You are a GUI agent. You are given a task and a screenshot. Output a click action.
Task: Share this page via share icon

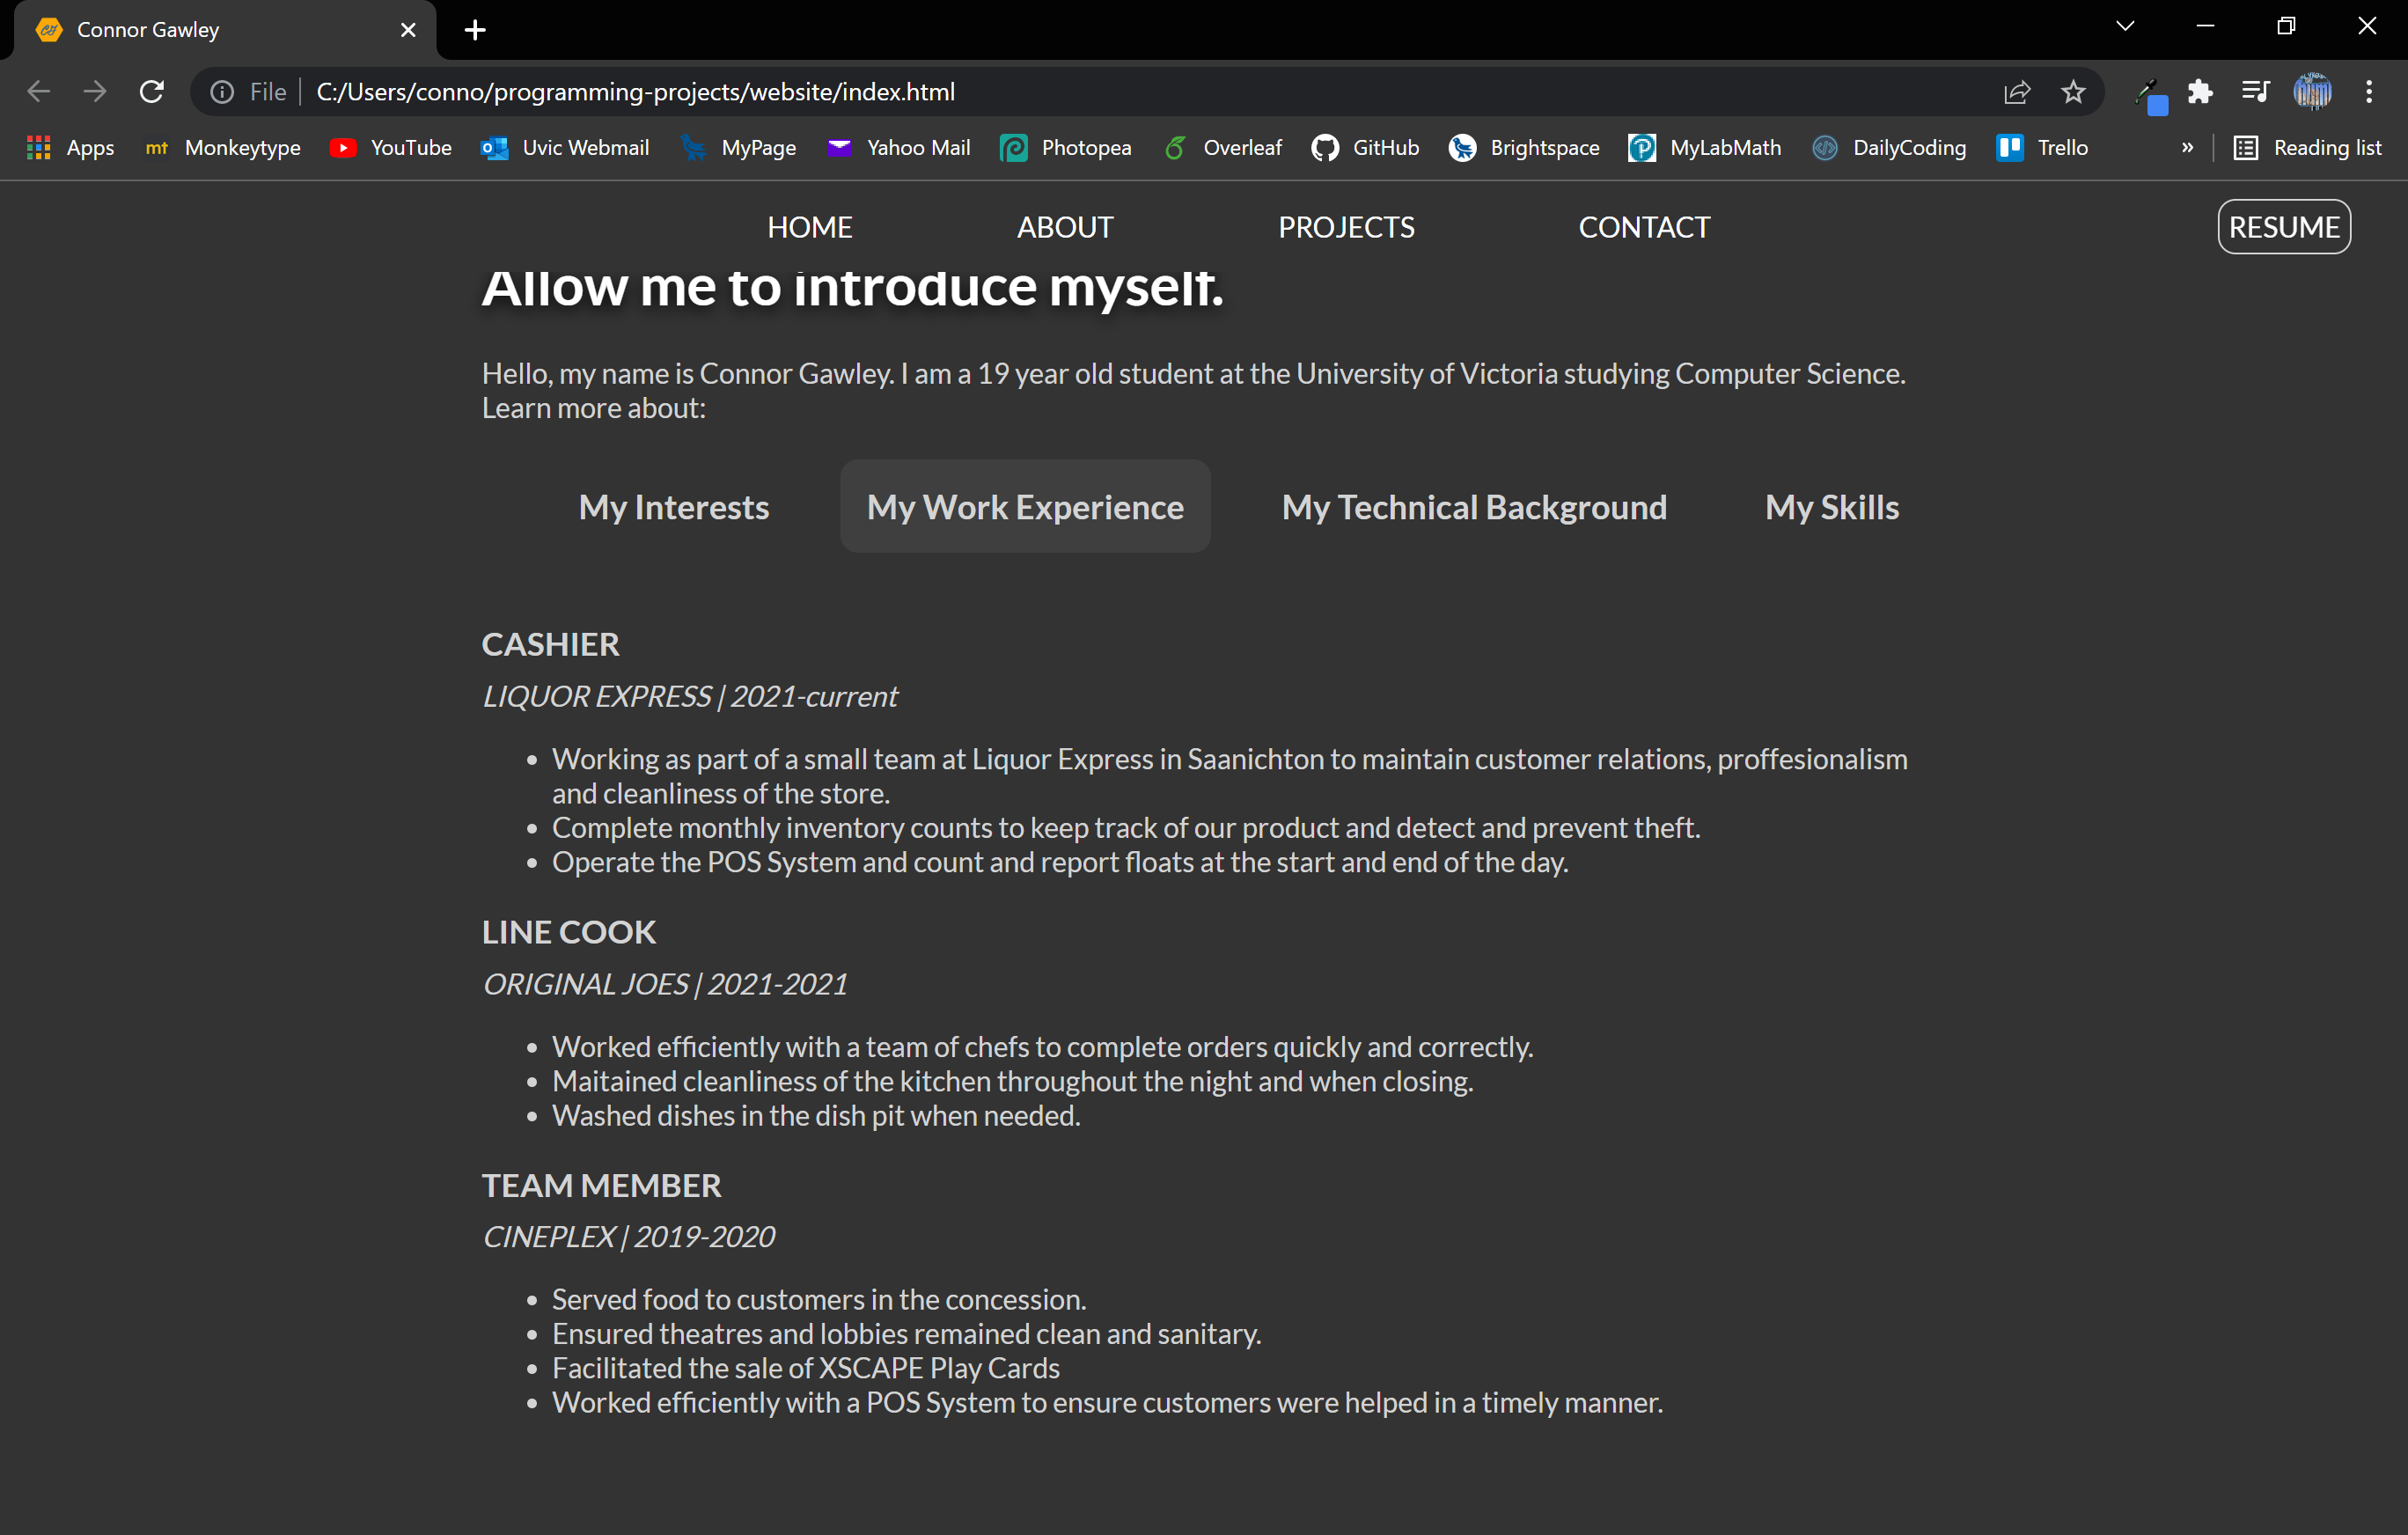point(2017,92)
